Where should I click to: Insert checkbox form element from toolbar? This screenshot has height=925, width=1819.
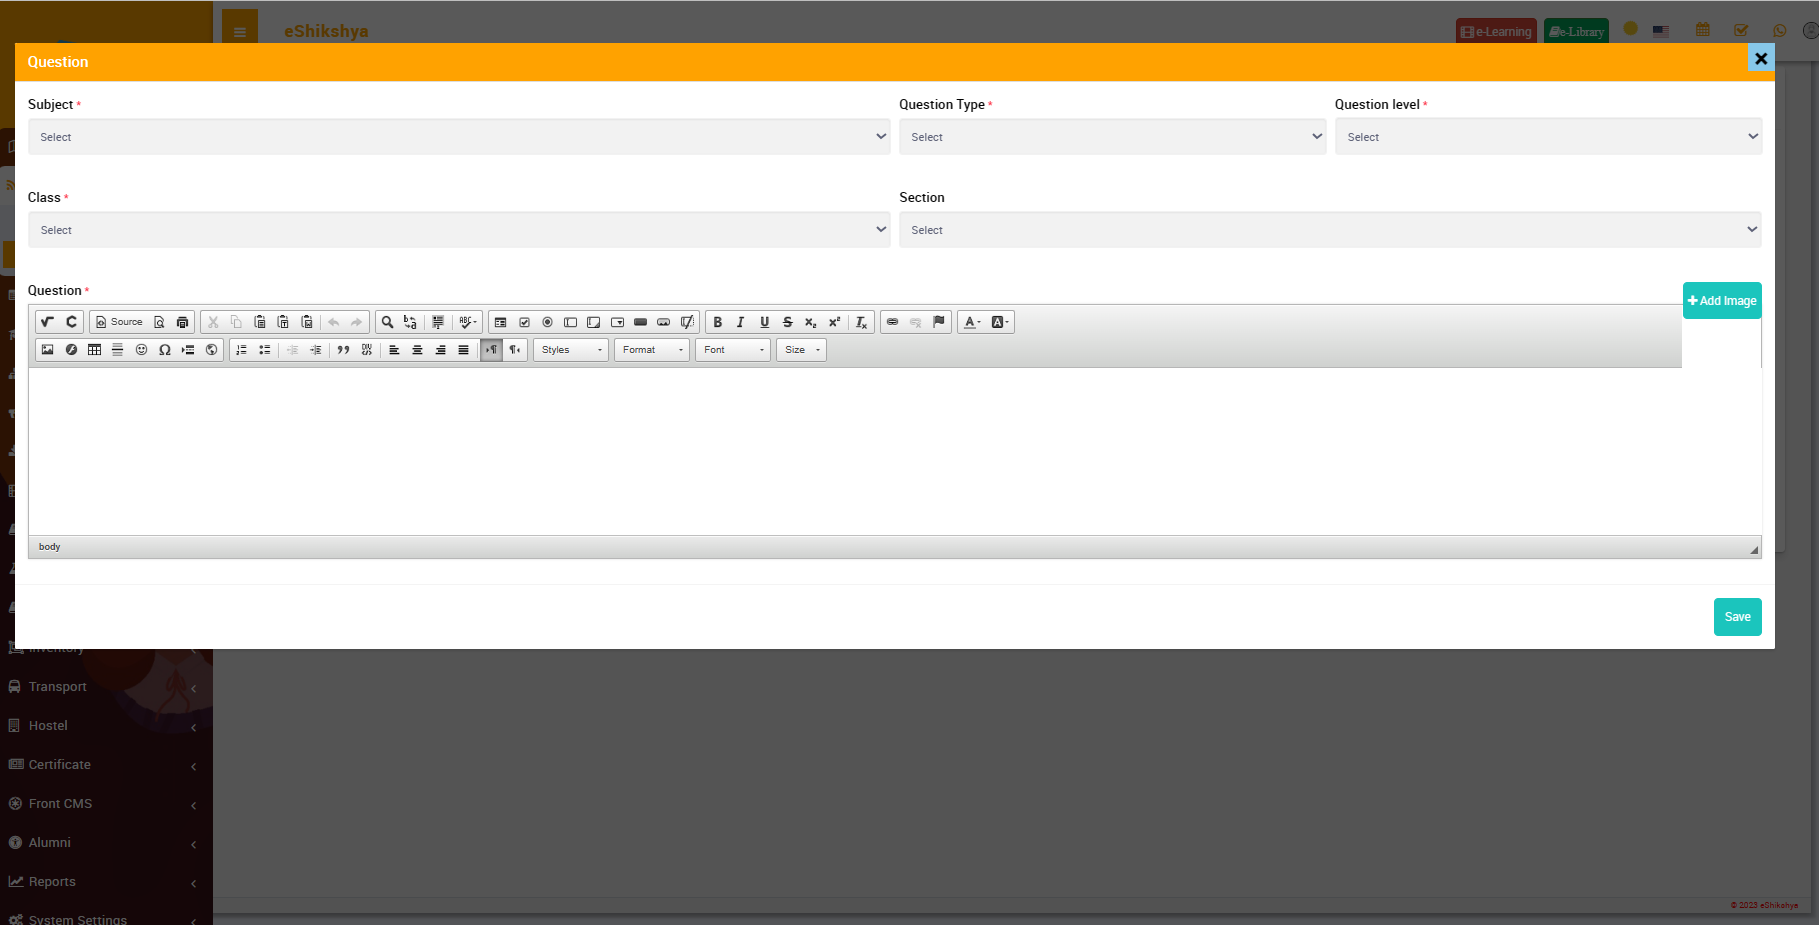[x=524, y=322]
